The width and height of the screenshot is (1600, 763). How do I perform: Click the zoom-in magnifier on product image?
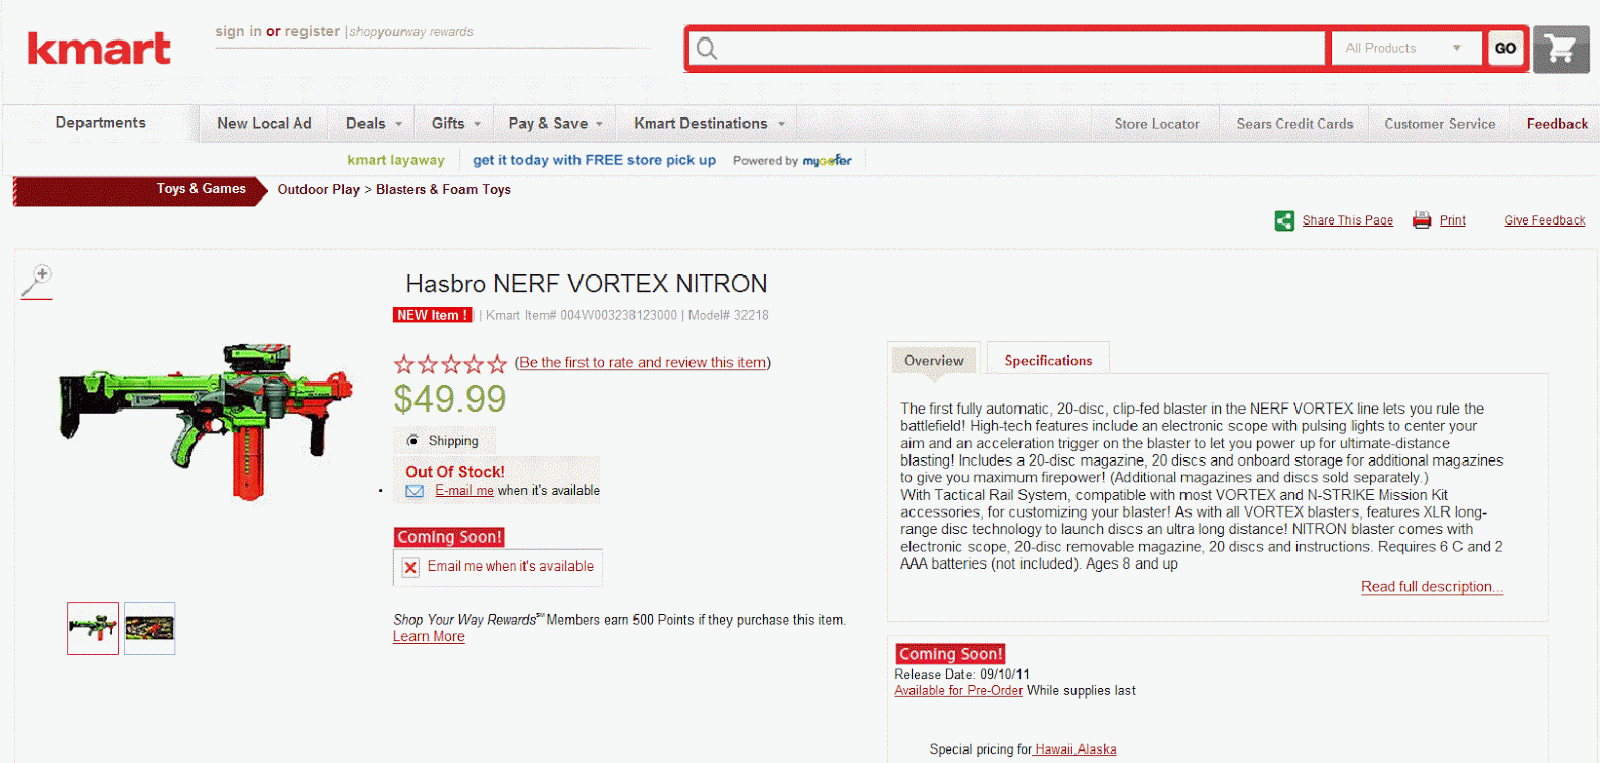click(x=37, y=282)
